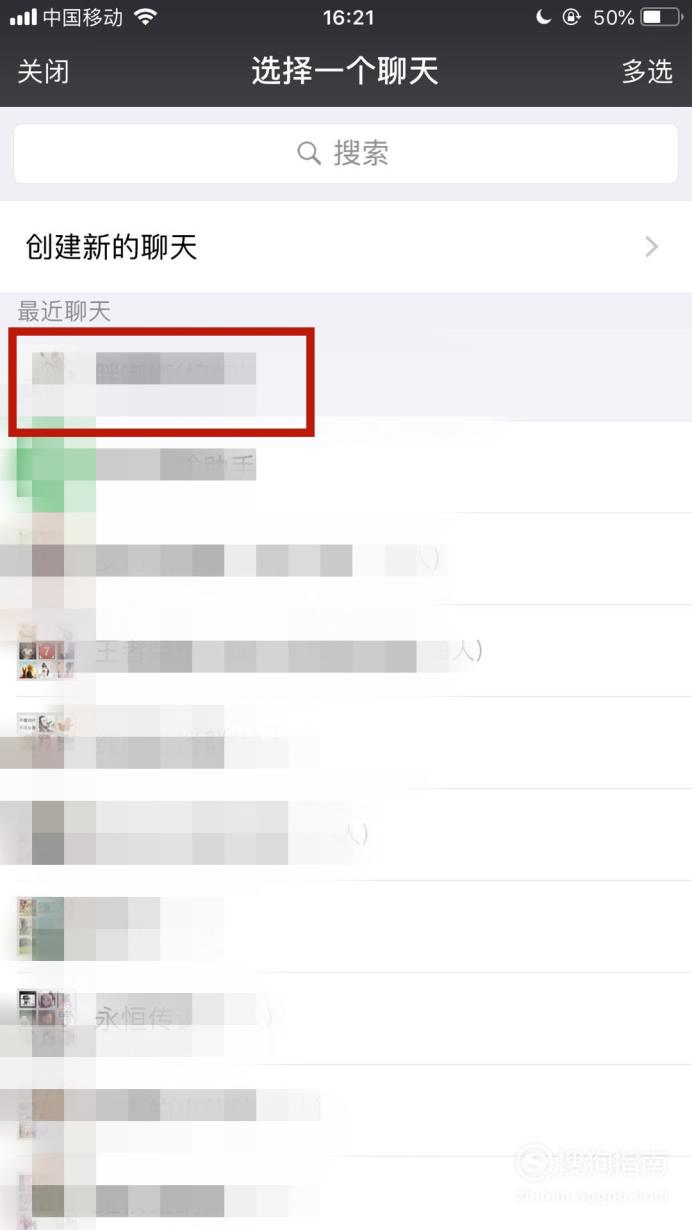Tap the avatar of the first recent chat

50,376
